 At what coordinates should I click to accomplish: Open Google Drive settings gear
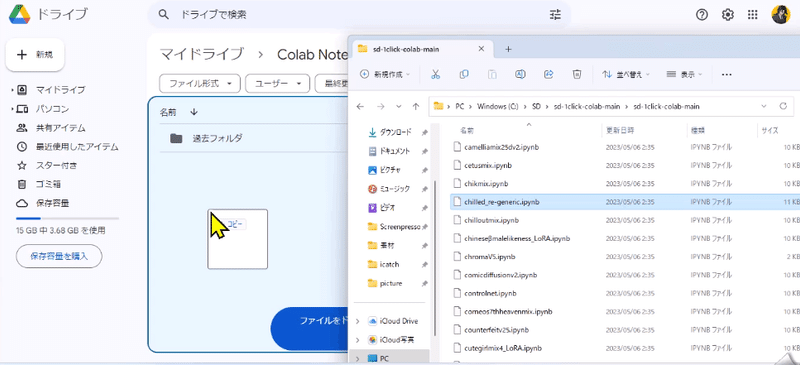point(728,15)
